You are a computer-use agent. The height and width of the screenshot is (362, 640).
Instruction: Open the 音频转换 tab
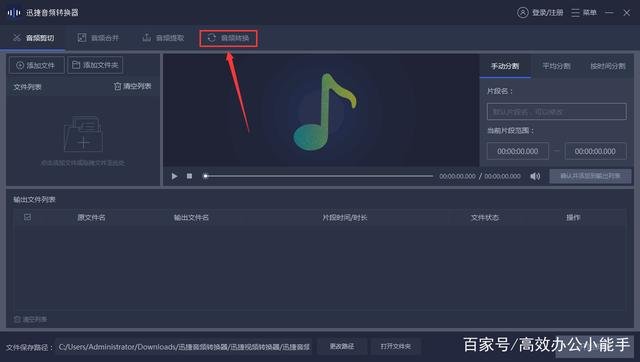229,38
